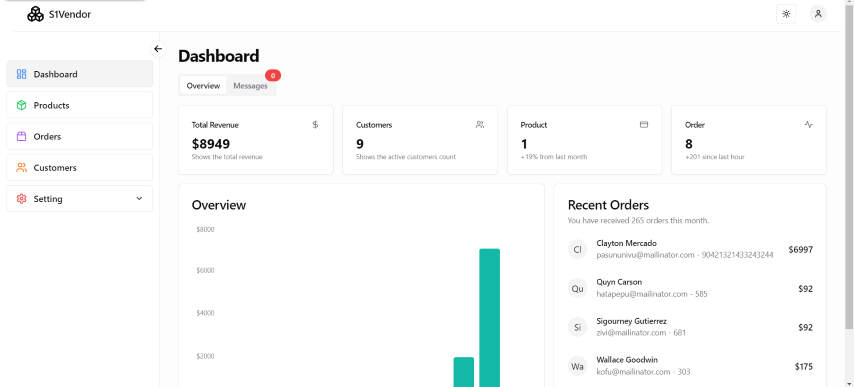
Task: Click the Recent Orders heading
Action: pos(608,205)
